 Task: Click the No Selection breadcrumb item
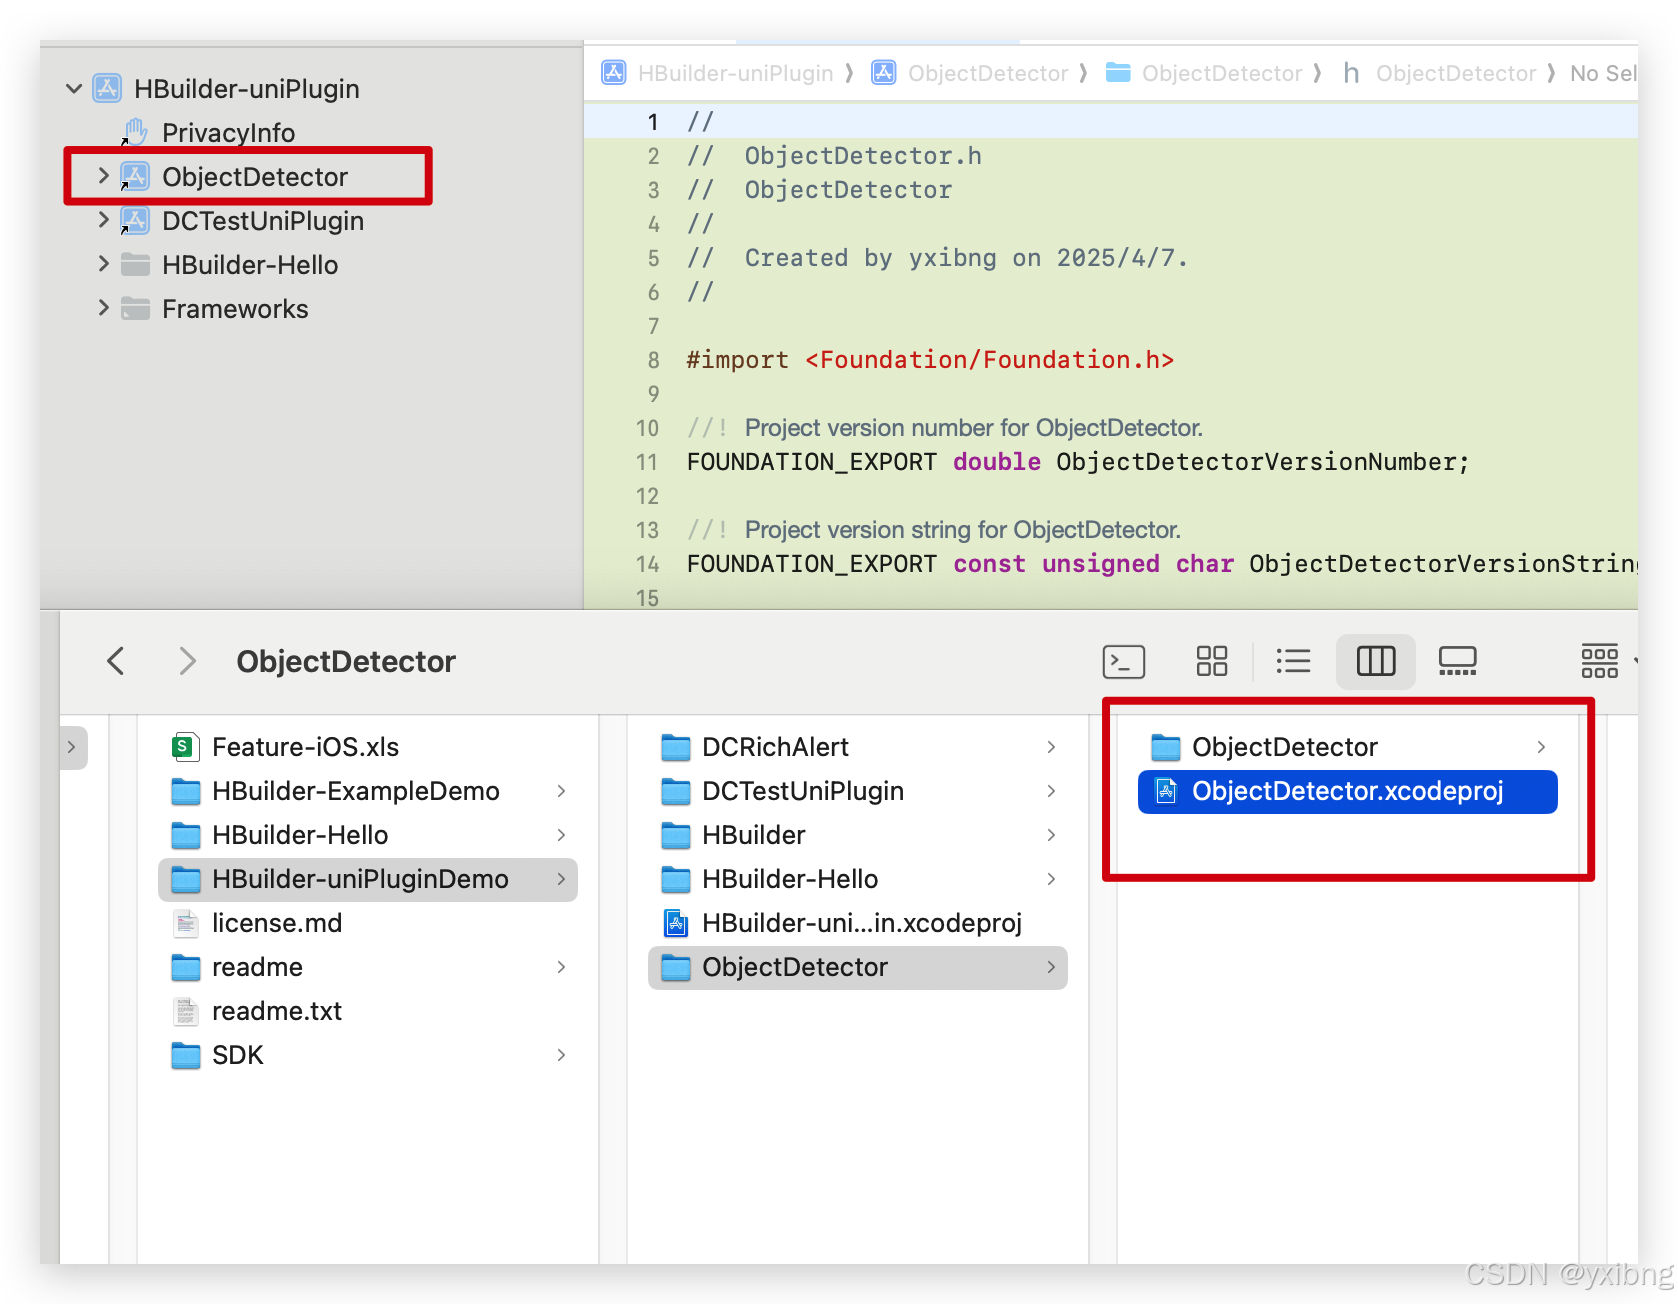1603,73
